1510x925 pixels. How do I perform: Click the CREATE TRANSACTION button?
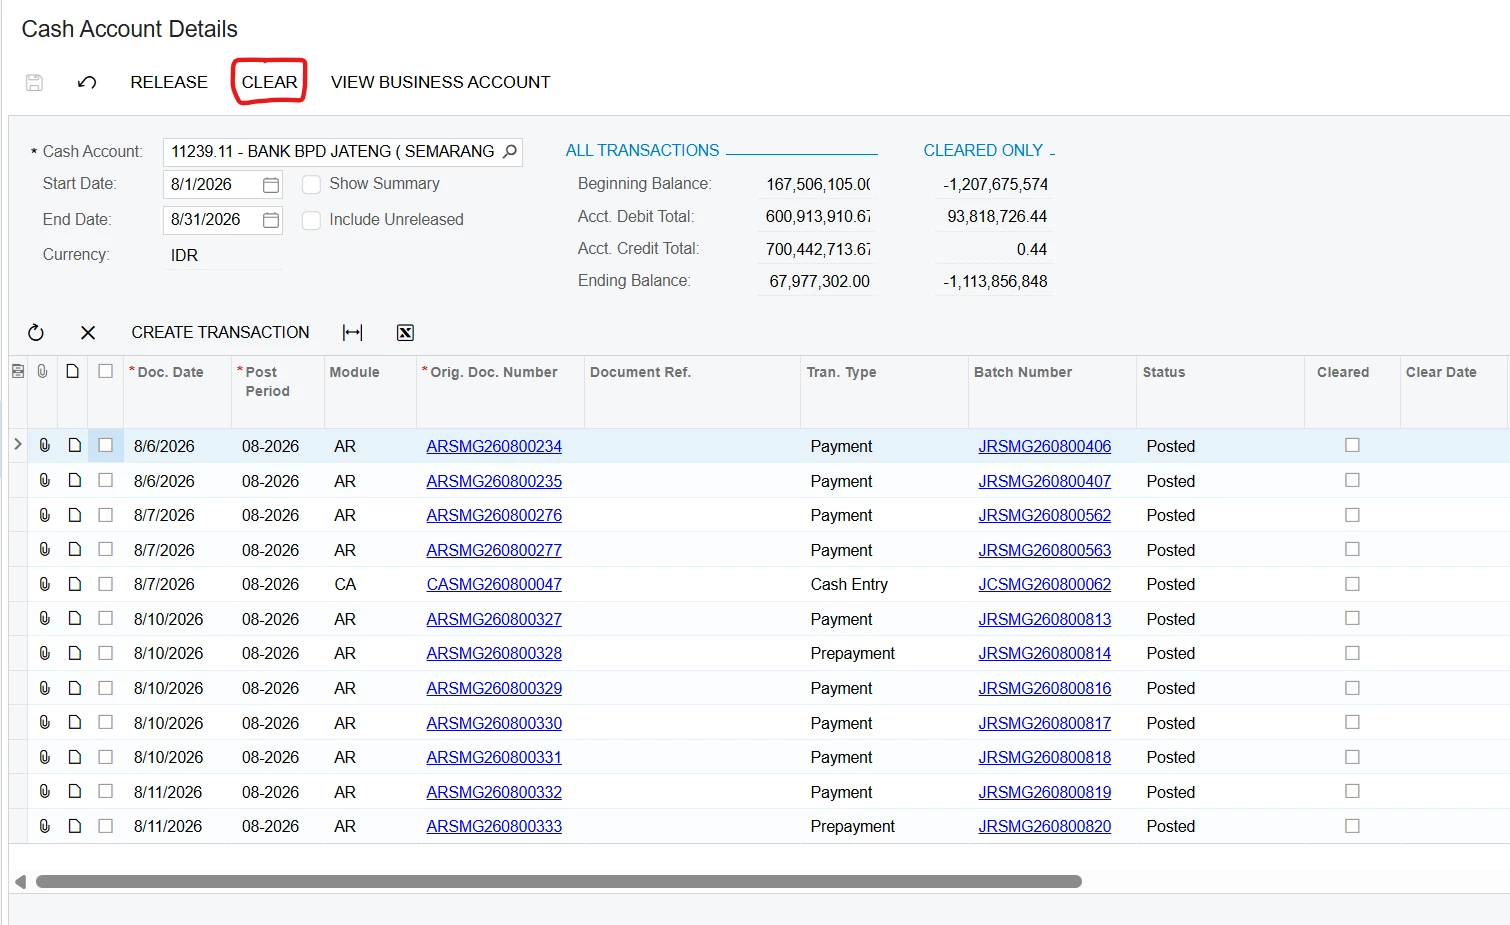(220, 332)
